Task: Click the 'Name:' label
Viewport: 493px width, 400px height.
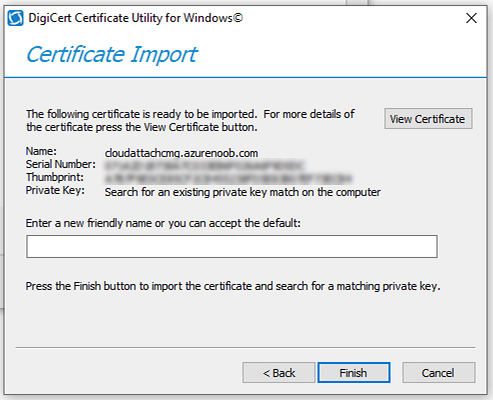Action: pos(41,151)
